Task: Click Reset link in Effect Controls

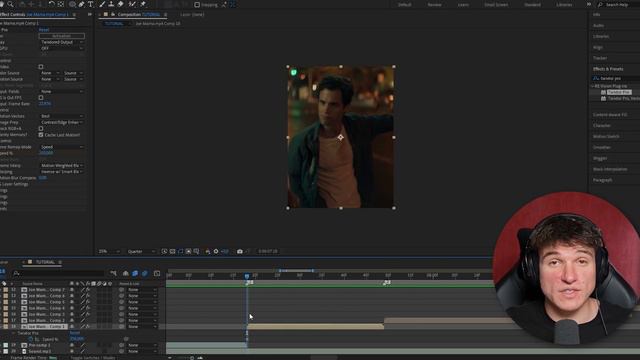Action: click(x=44, y=30)
